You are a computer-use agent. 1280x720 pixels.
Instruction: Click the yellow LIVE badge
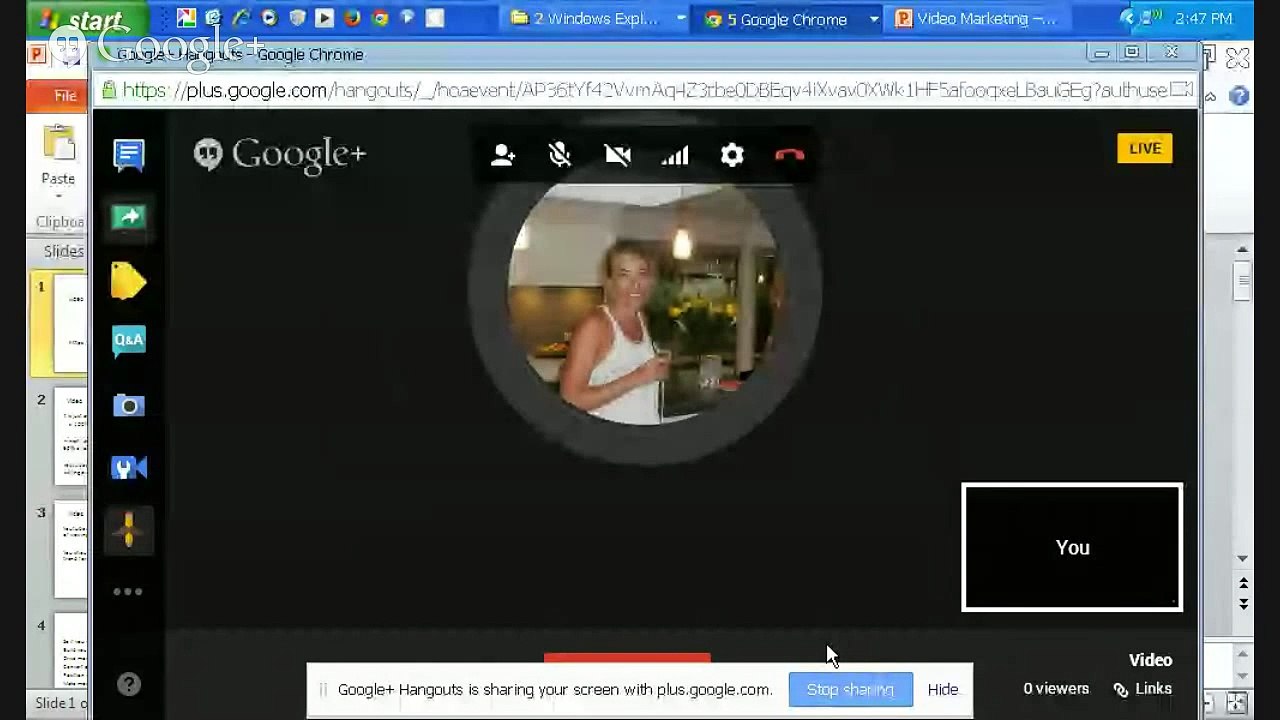tap(1145, 148)
